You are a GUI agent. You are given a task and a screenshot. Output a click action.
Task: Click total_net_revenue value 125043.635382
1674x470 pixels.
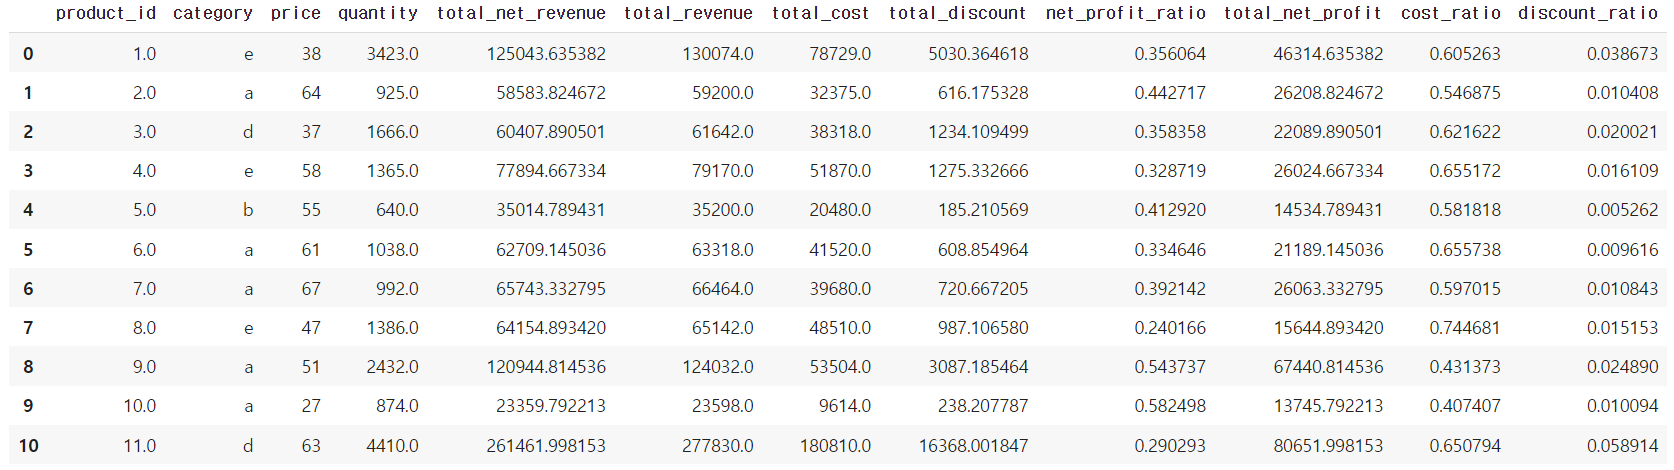point(546,54)
